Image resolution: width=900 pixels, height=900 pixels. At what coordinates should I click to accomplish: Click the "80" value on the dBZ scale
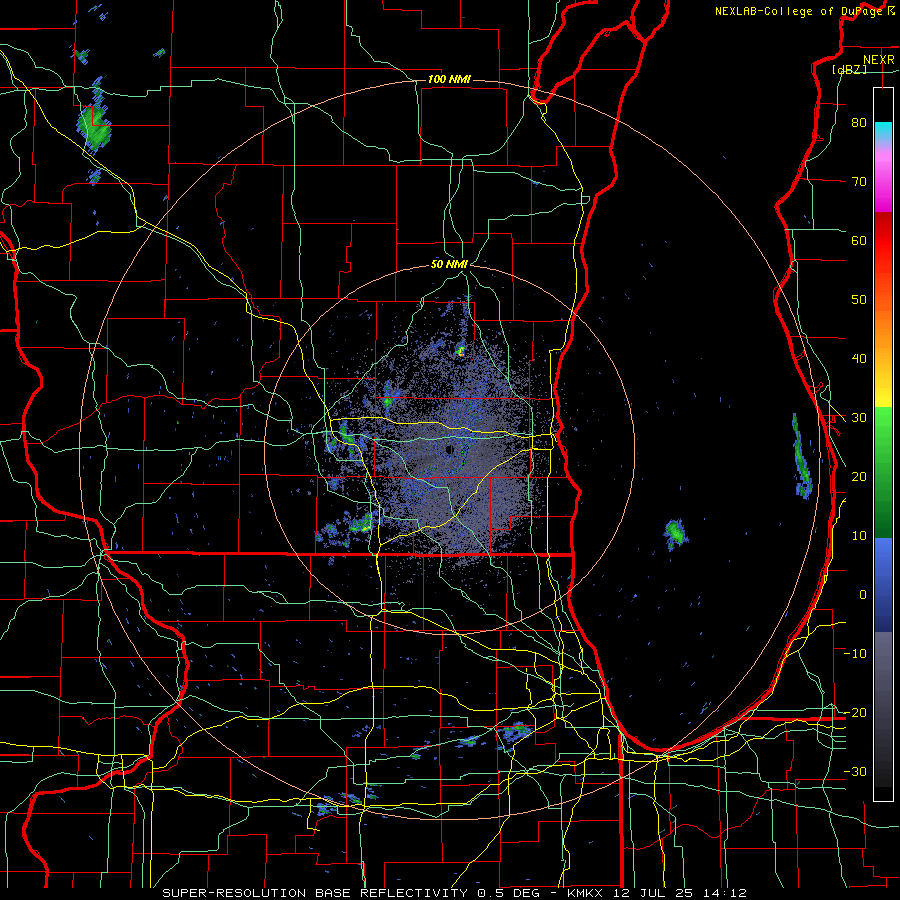[859, 122]
